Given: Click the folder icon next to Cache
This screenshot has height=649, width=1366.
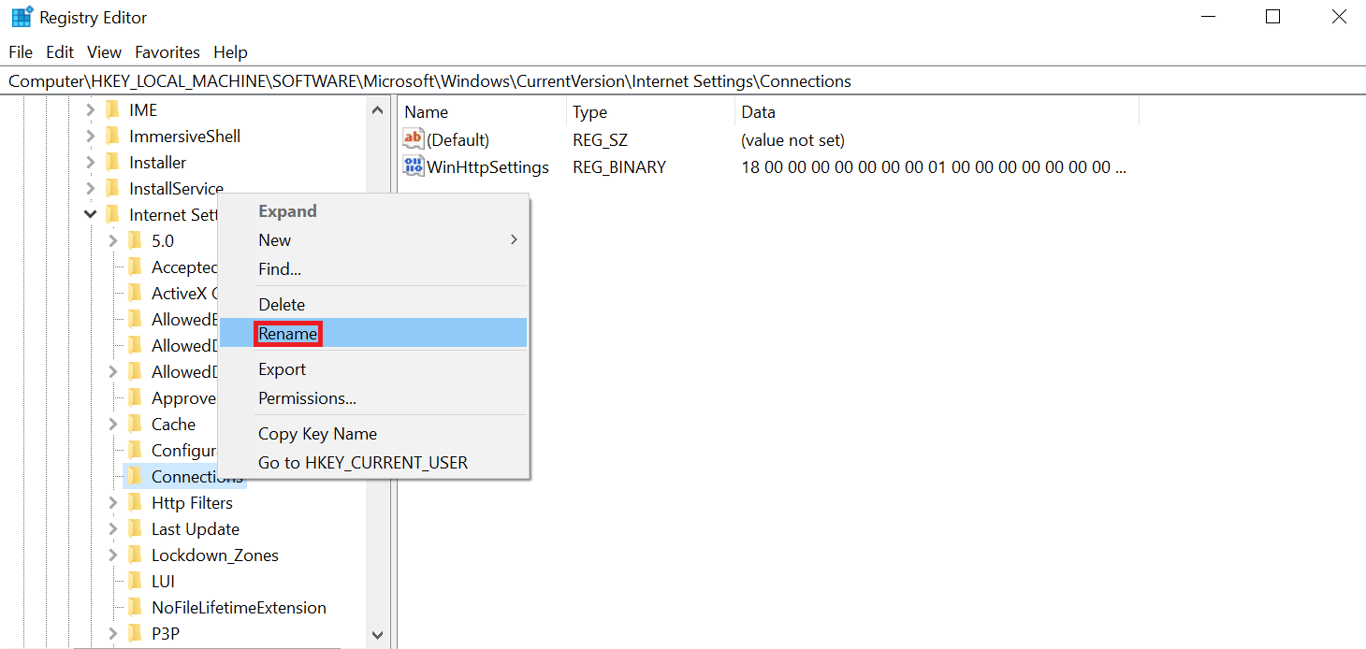Looking at the screenshot, I should pyautogui.click(x=137, y=424).
